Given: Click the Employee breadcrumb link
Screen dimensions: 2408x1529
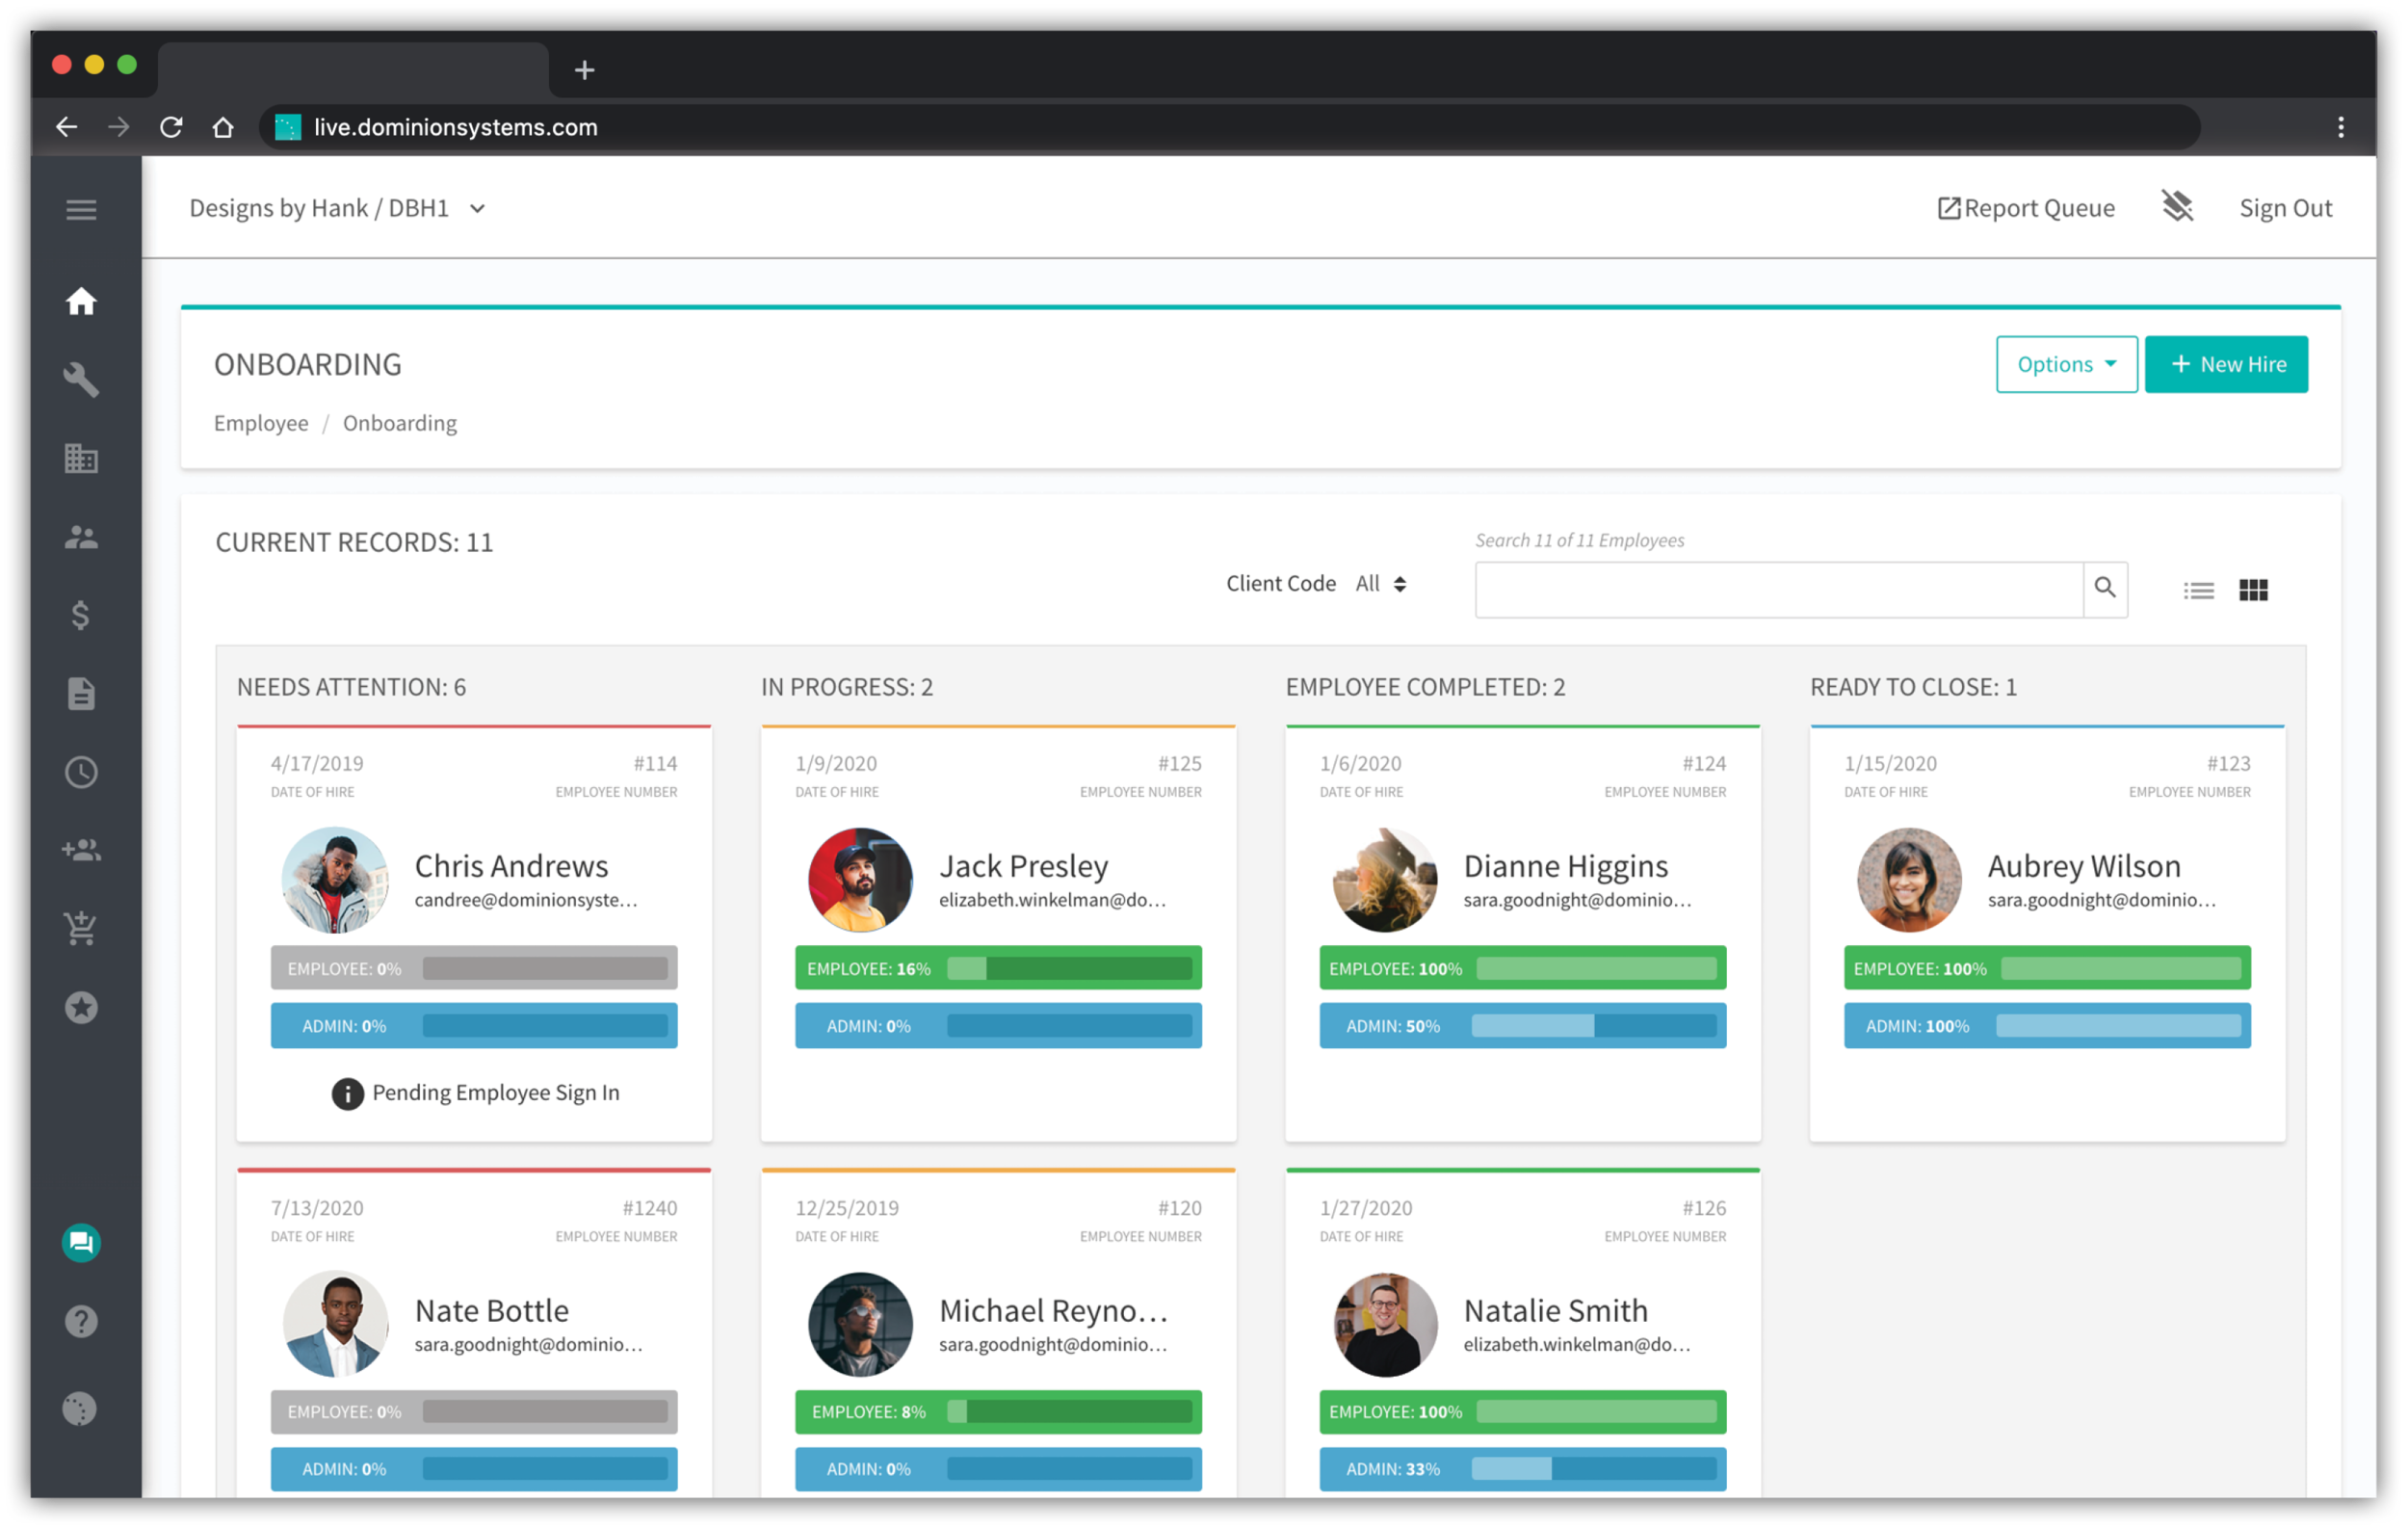Looking at the screenshot, I should pyautogui.click(x=260, y=423).
